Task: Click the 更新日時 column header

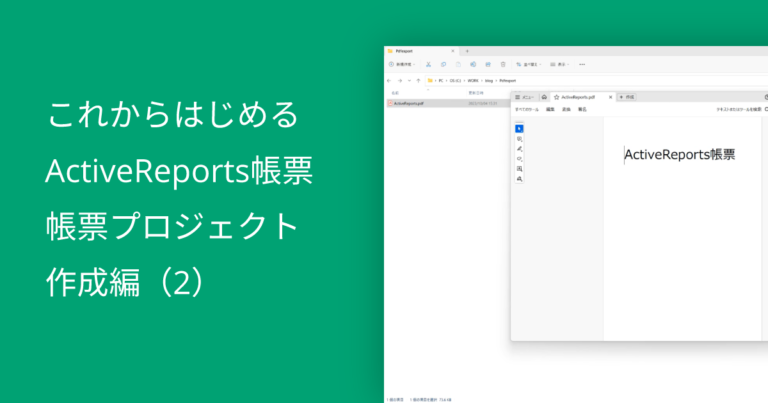Action: (476, 93)
